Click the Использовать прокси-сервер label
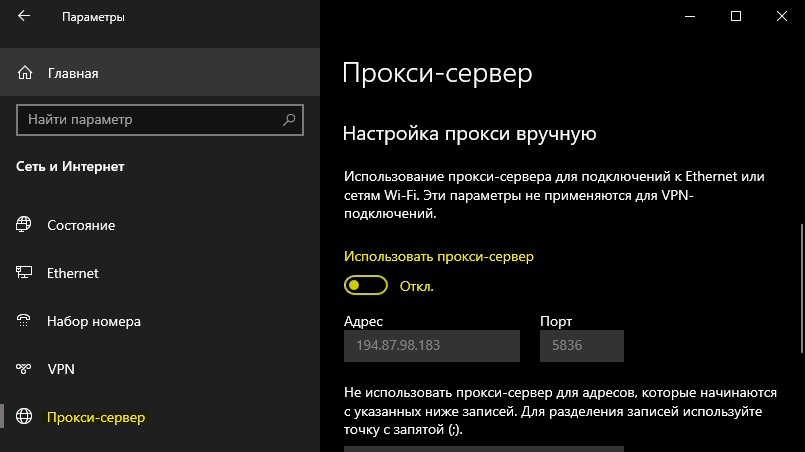 (x=439, y=256)
